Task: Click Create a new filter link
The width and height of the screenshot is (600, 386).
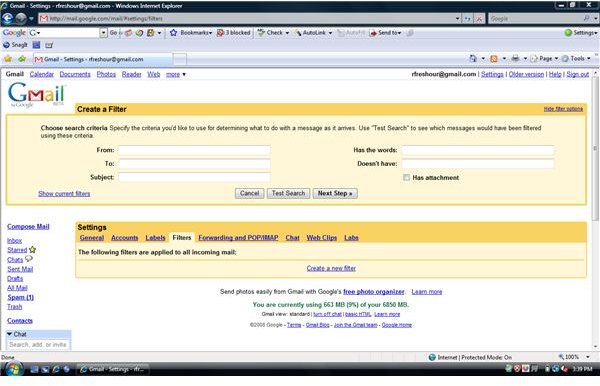Action: [331, 268]
